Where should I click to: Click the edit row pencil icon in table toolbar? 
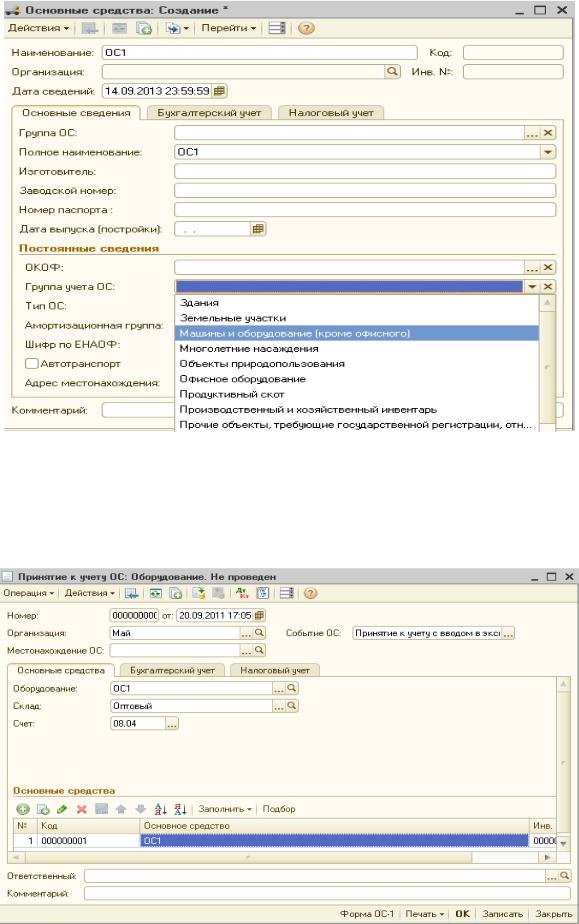62,809
